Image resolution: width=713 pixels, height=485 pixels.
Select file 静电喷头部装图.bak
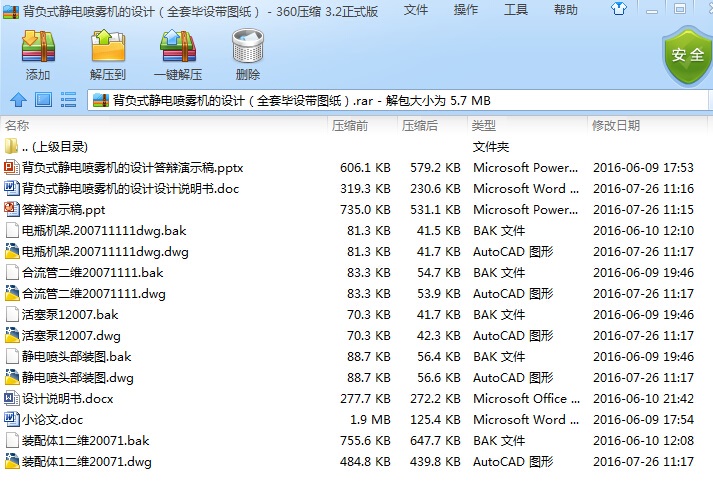point(354,356)
